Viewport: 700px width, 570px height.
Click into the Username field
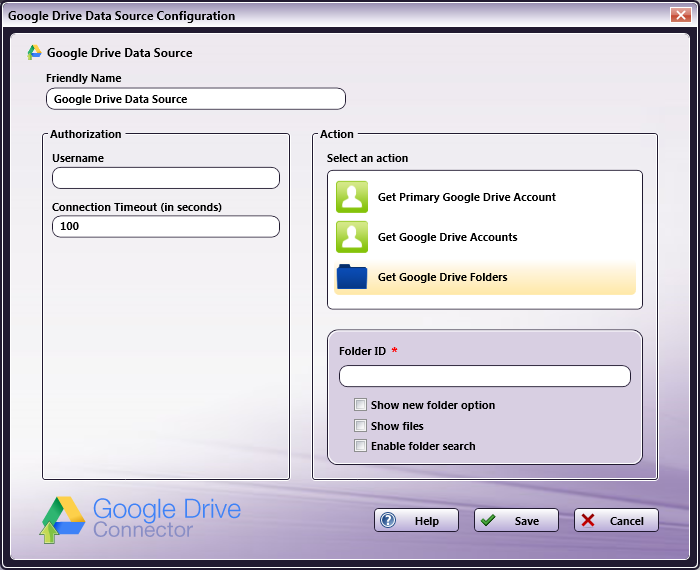click(x=166, y=178)
